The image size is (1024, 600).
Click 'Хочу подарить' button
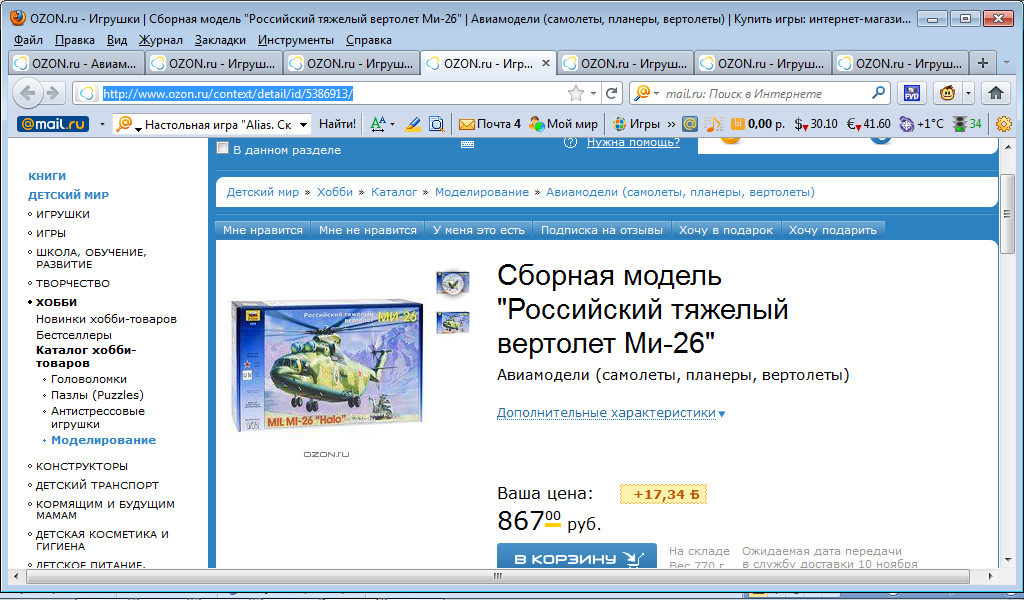click(833, 230)
